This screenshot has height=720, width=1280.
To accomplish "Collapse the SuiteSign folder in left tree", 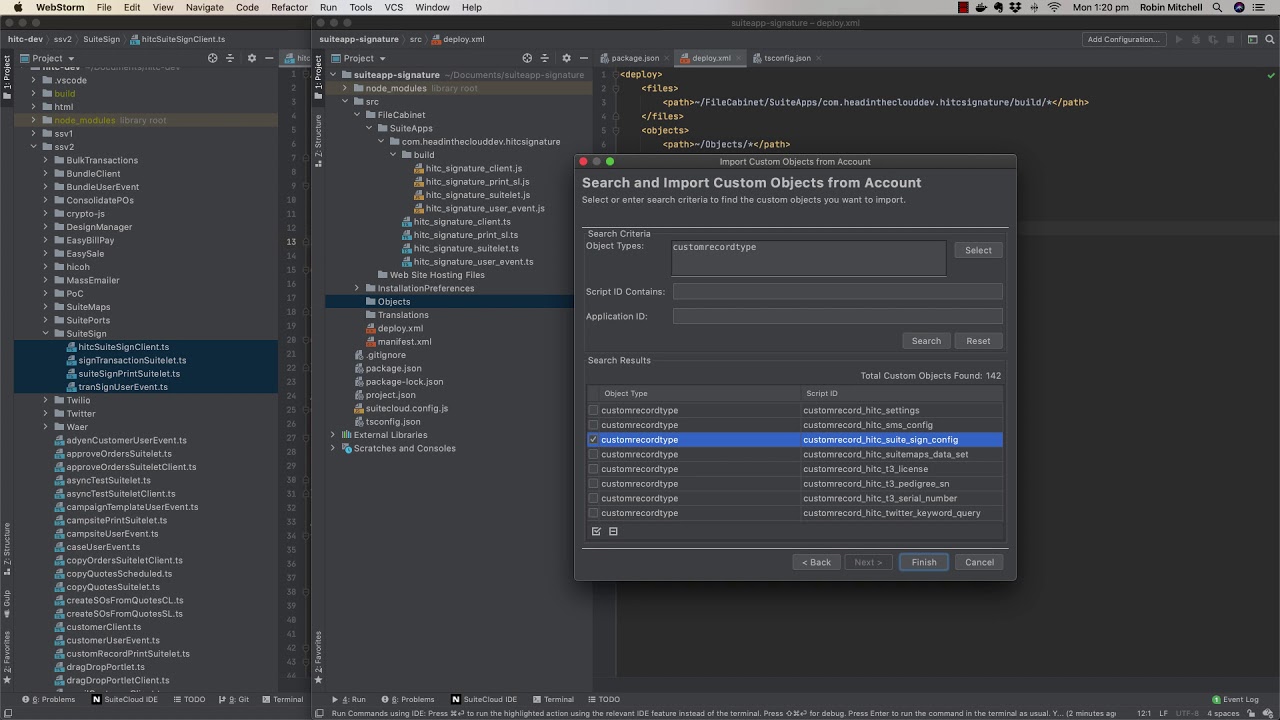I will point(45,334).
